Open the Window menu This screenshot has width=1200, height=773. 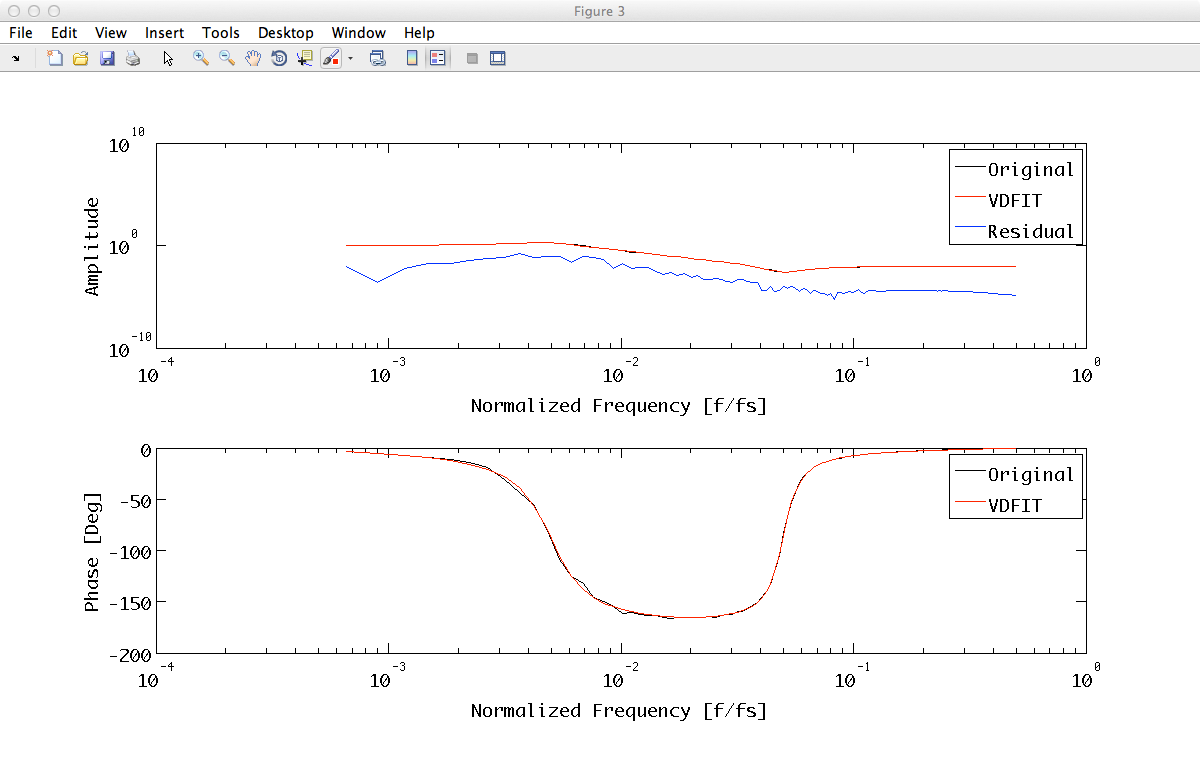(359, 33)
